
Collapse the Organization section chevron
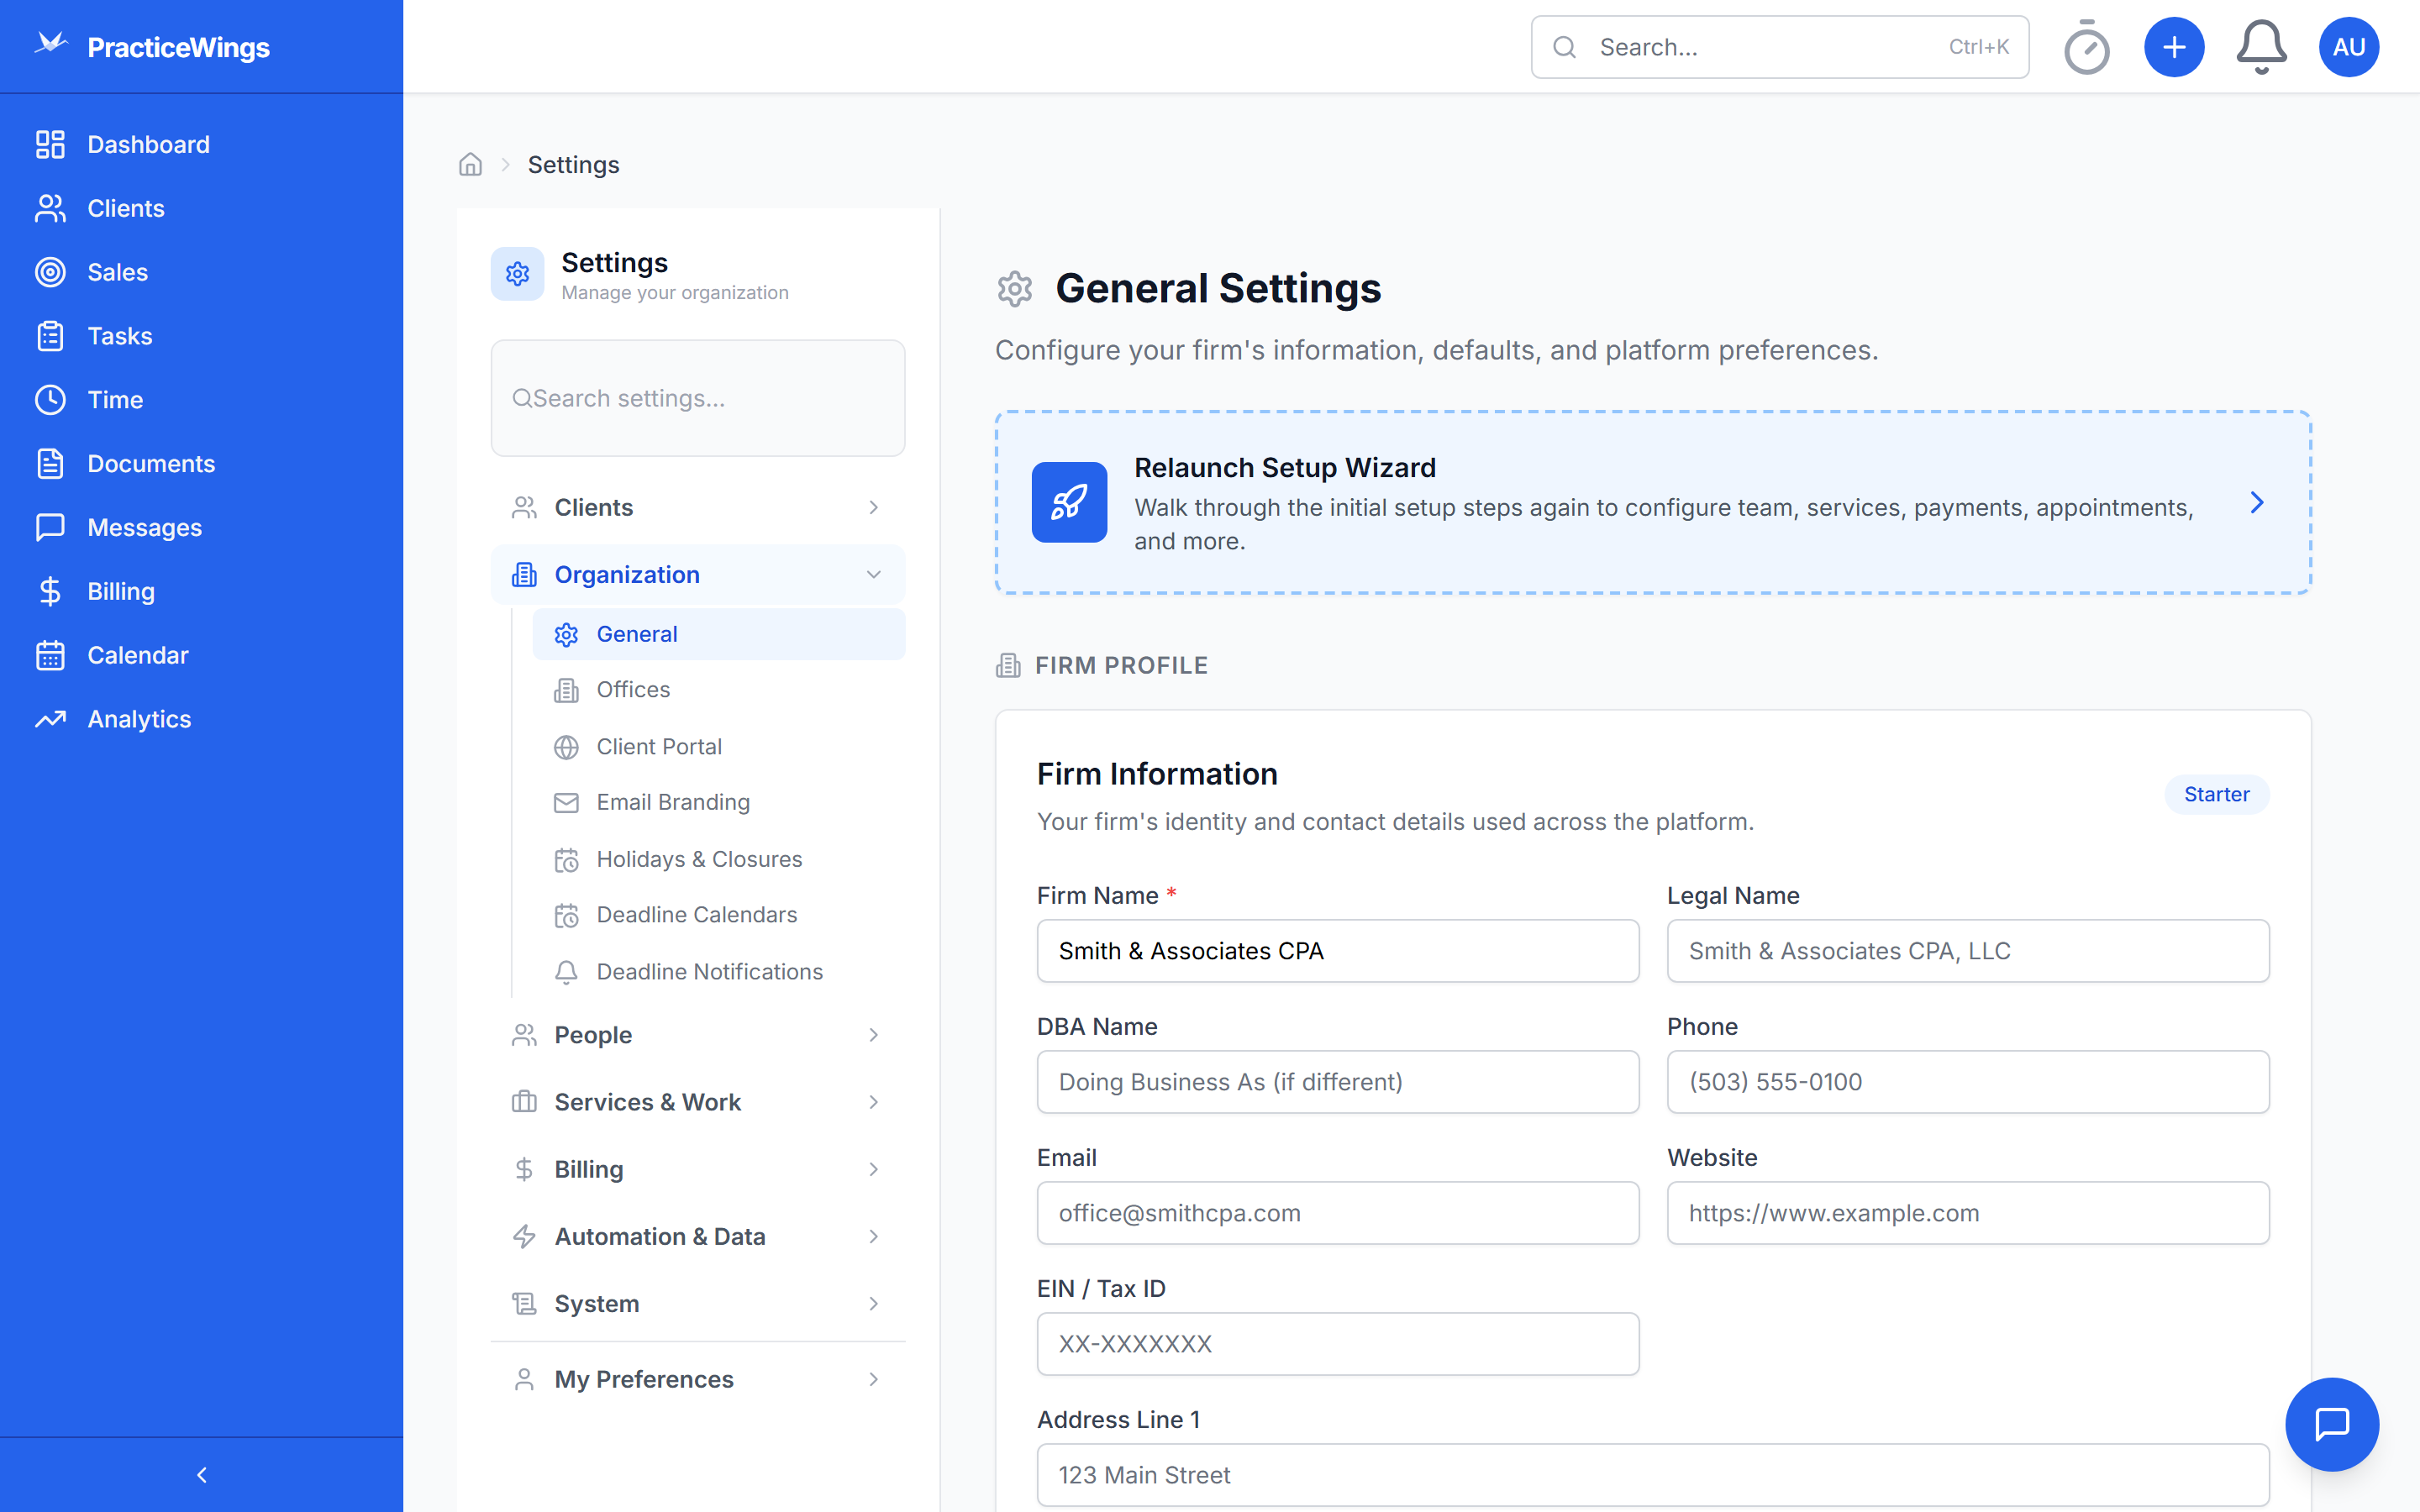click(873, 575)
